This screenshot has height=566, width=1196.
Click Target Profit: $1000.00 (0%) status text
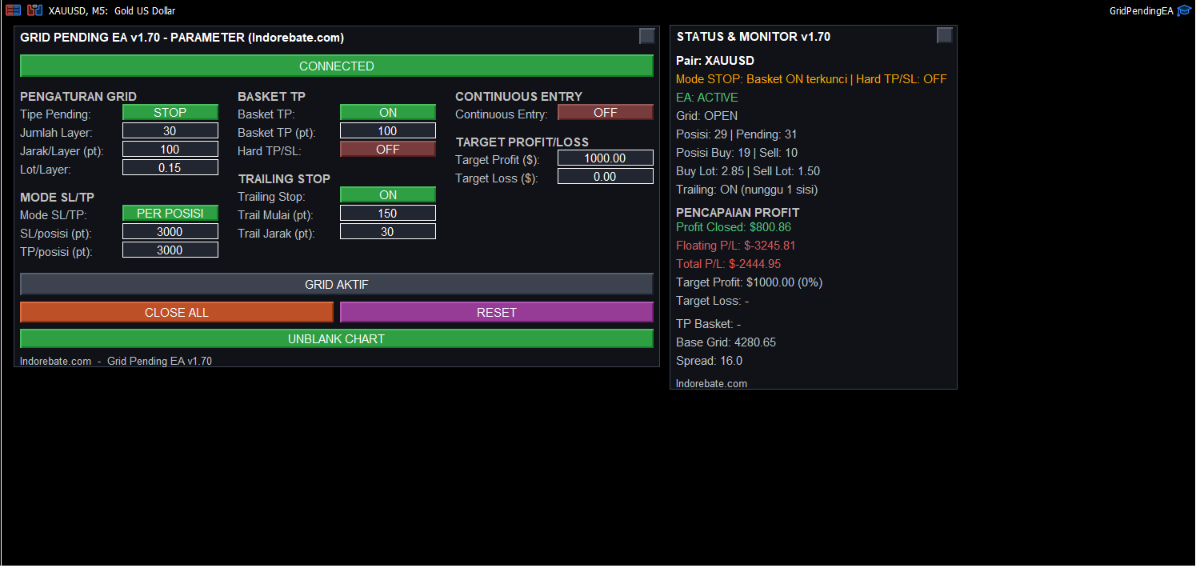point(750,282)
